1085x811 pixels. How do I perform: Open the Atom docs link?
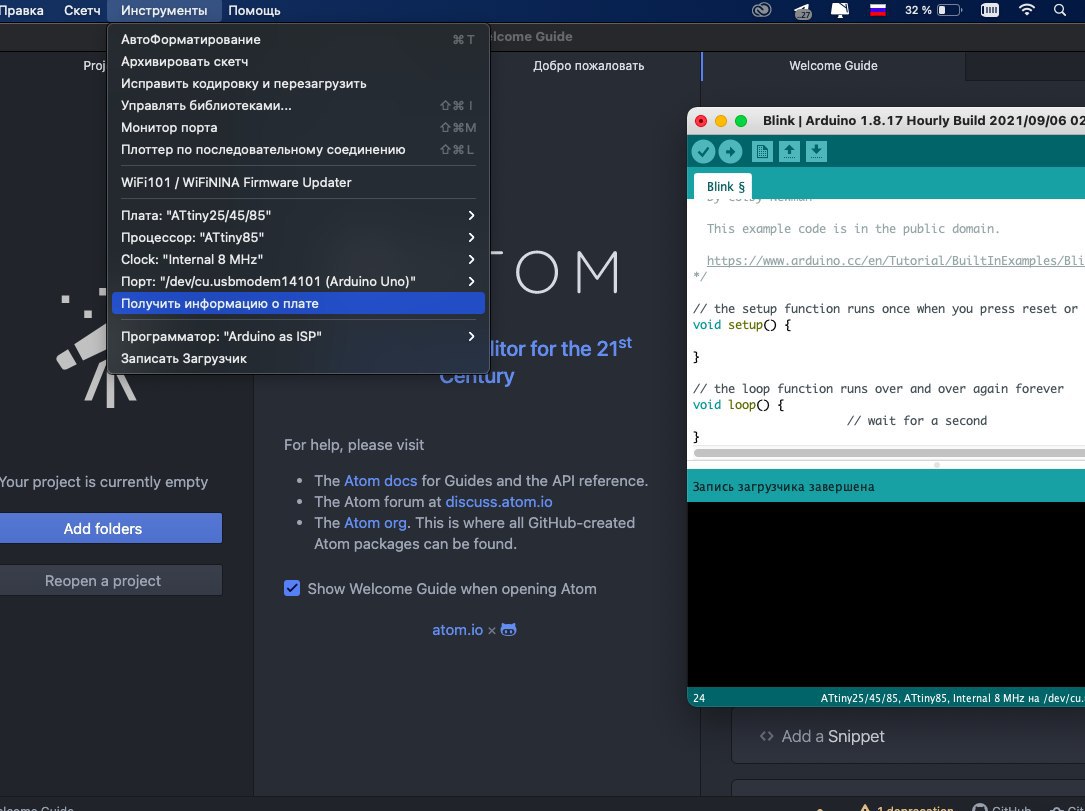pyautogui.click(x=381, y=481)
